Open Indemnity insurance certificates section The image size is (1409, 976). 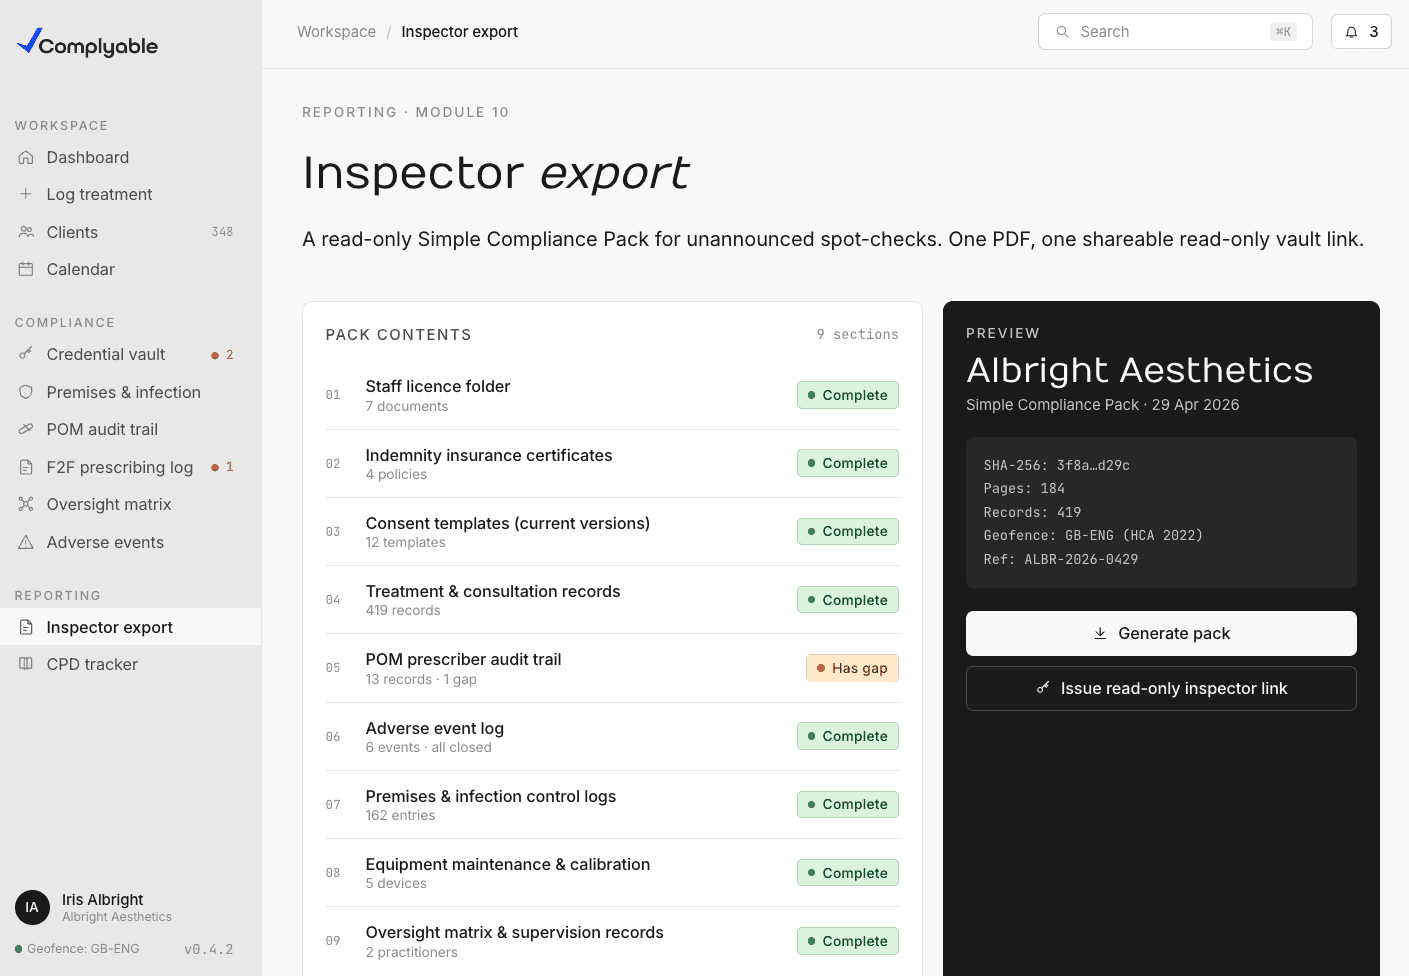tap(612, 463)
